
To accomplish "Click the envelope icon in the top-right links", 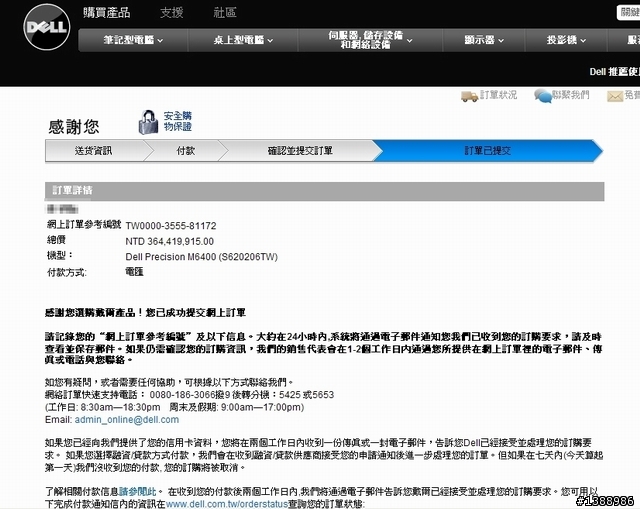I will (x=615, y=96).
